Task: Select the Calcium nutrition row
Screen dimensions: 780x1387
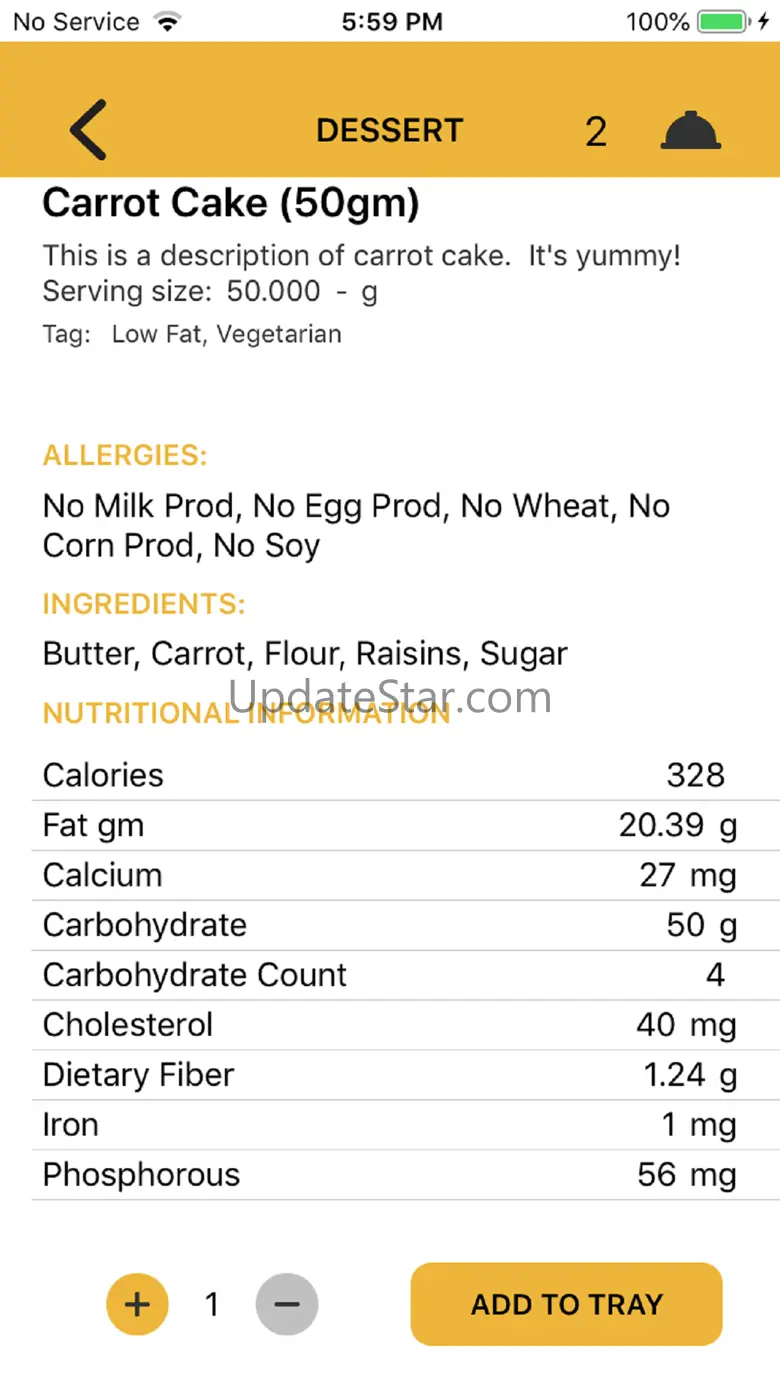Action: coord(390,876)
